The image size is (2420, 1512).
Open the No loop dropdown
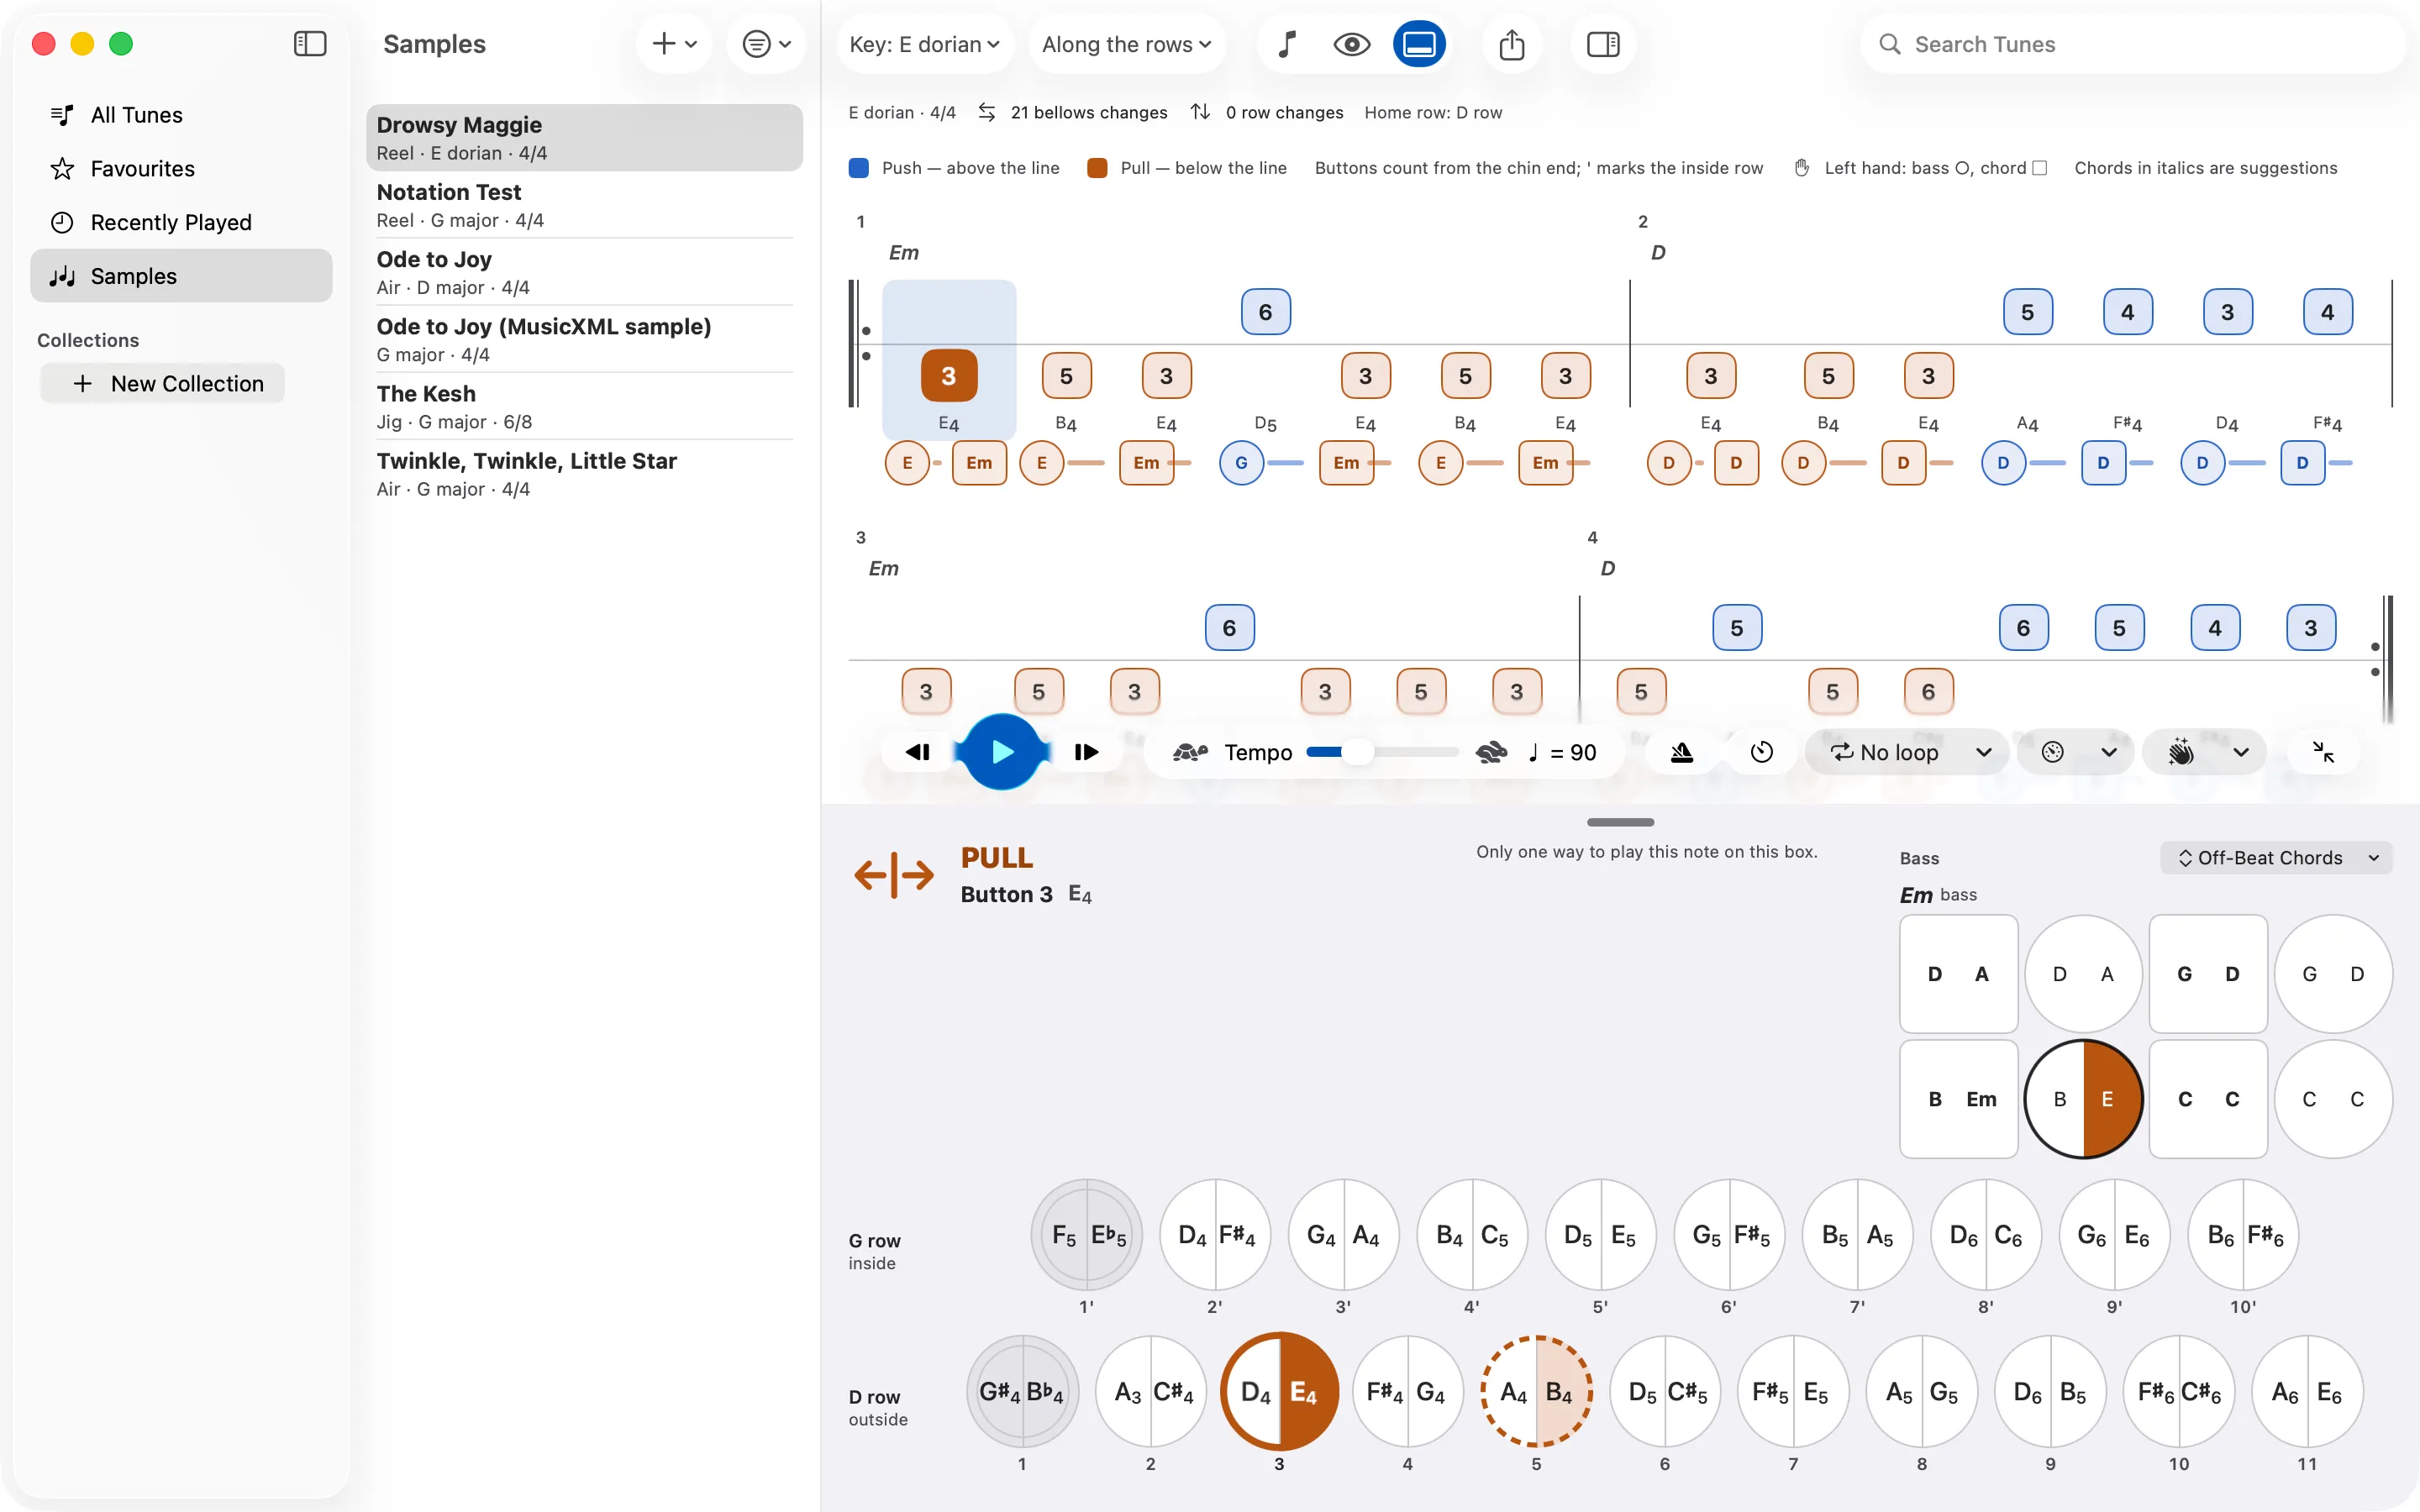1908,752
